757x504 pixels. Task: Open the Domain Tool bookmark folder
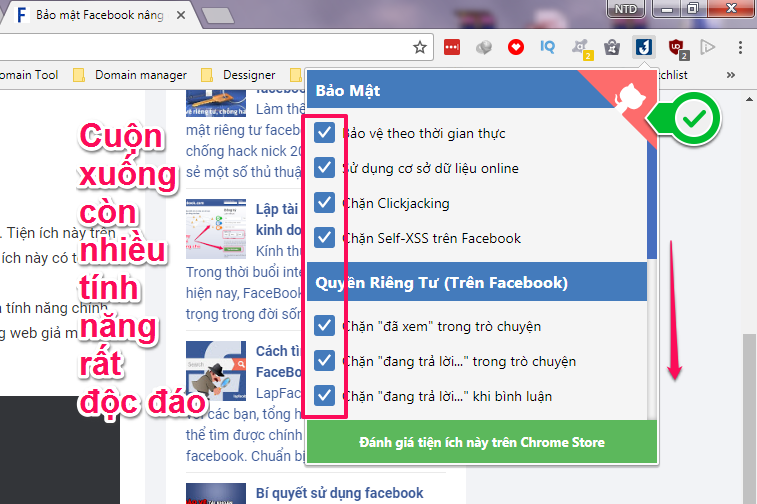(29, 75)
